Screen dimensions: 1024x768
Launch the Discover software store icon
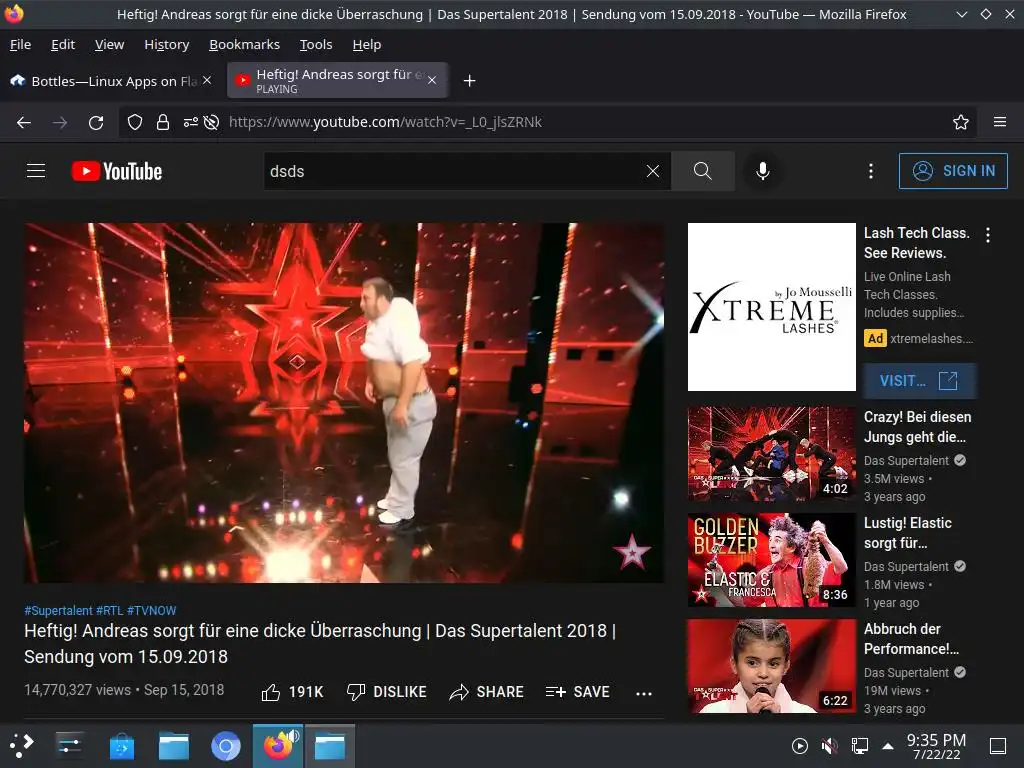pyautogui.click(x=121, y=746)
